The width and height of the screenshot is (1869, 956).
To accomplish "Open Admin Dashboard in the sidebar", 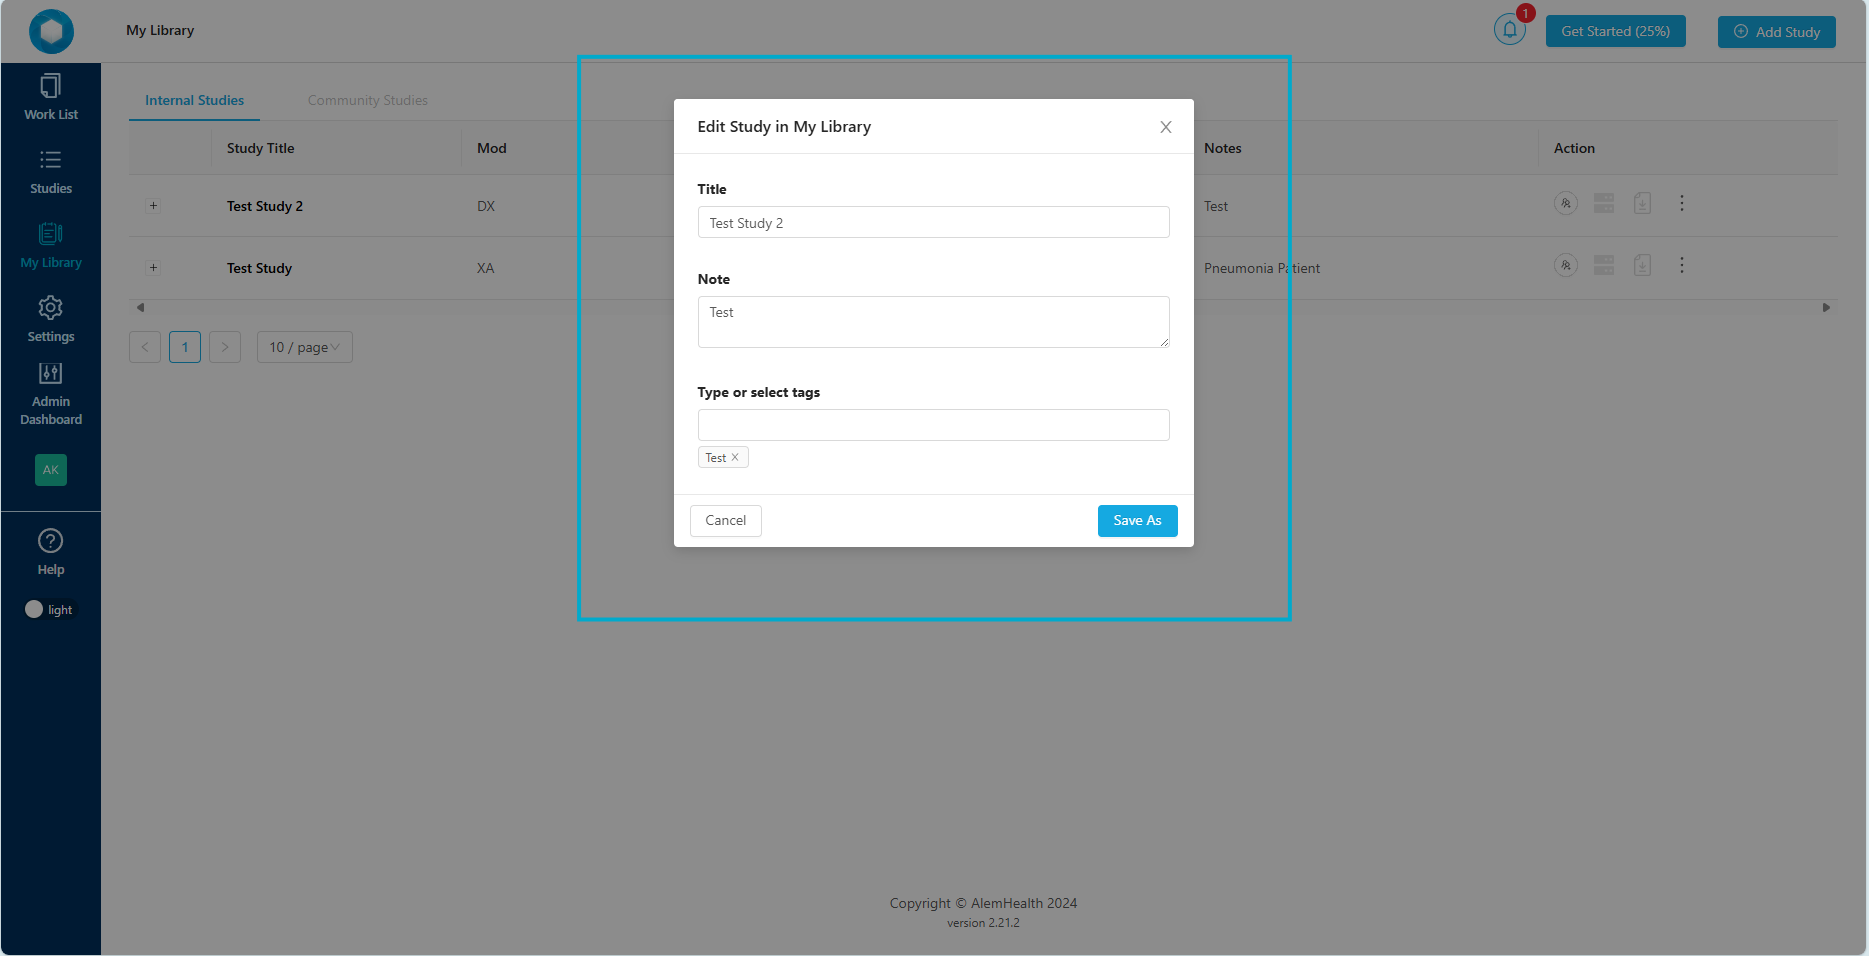I will coord(51,394).
